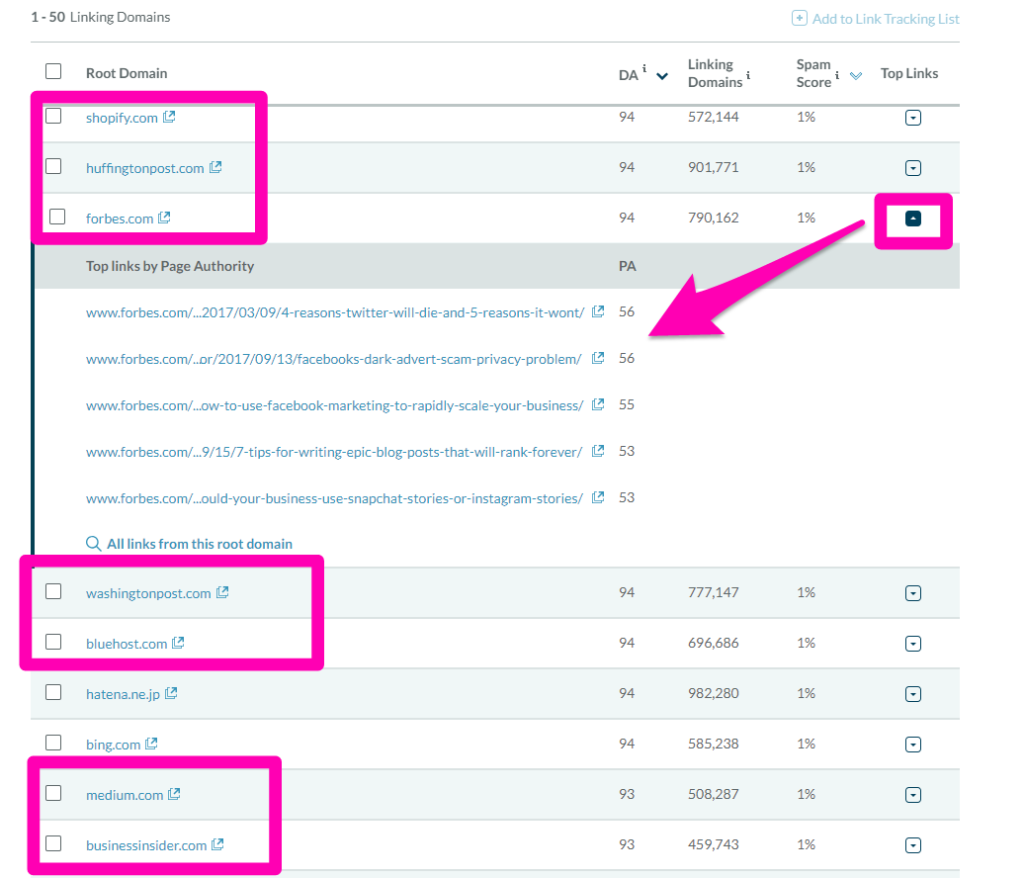
Task: Check the forbes.com row checkbox
Action: point(57,216)
